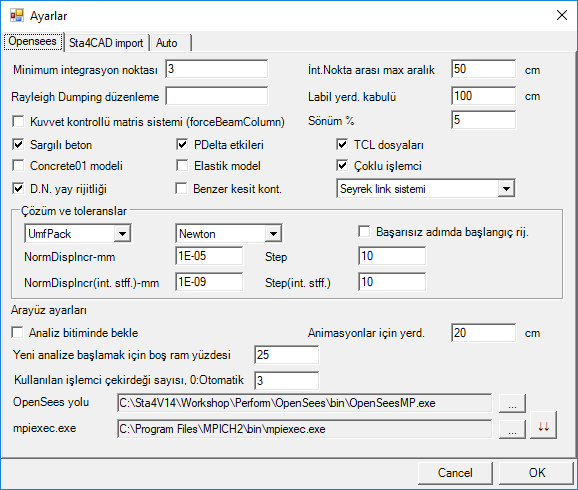The height and width of the screenshot is (490, 578).
Task: Switch to the Sta4CAD import tab
Action: tap(106, 43)
